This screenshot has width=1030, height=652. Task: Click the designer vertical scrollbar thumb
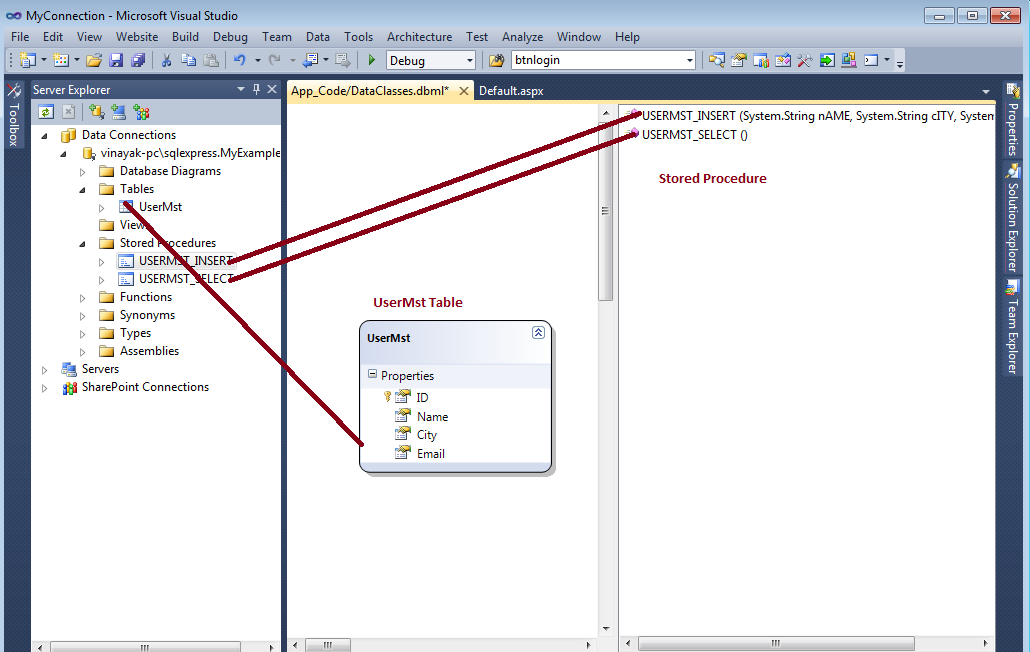pos(605,210)
